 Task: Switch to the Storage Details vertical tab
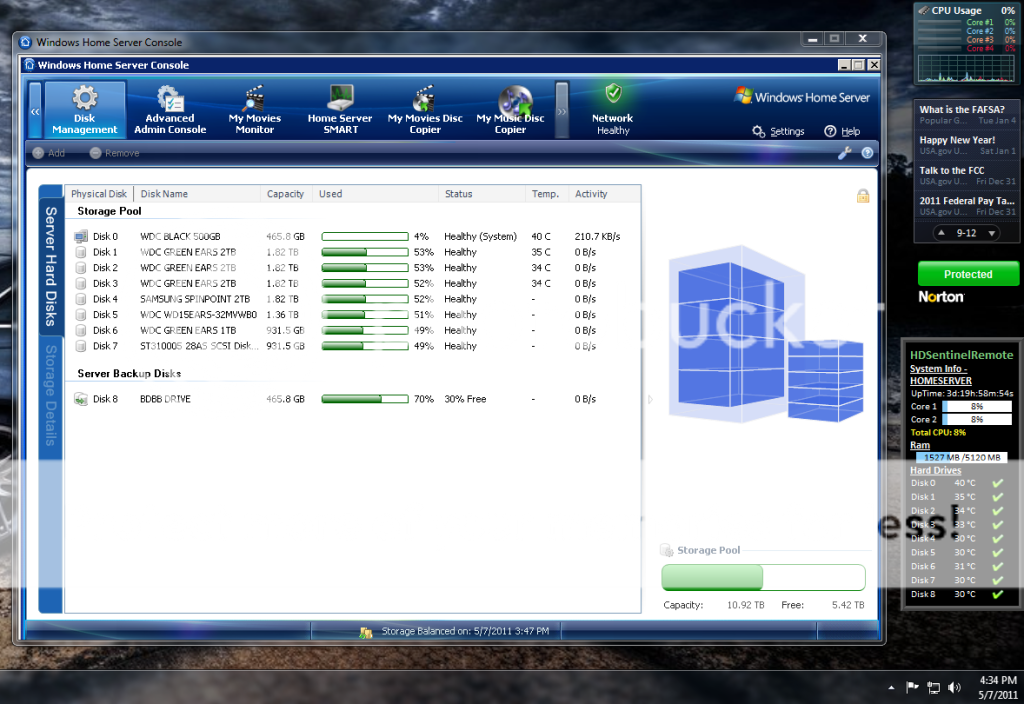tap(51, 396)
